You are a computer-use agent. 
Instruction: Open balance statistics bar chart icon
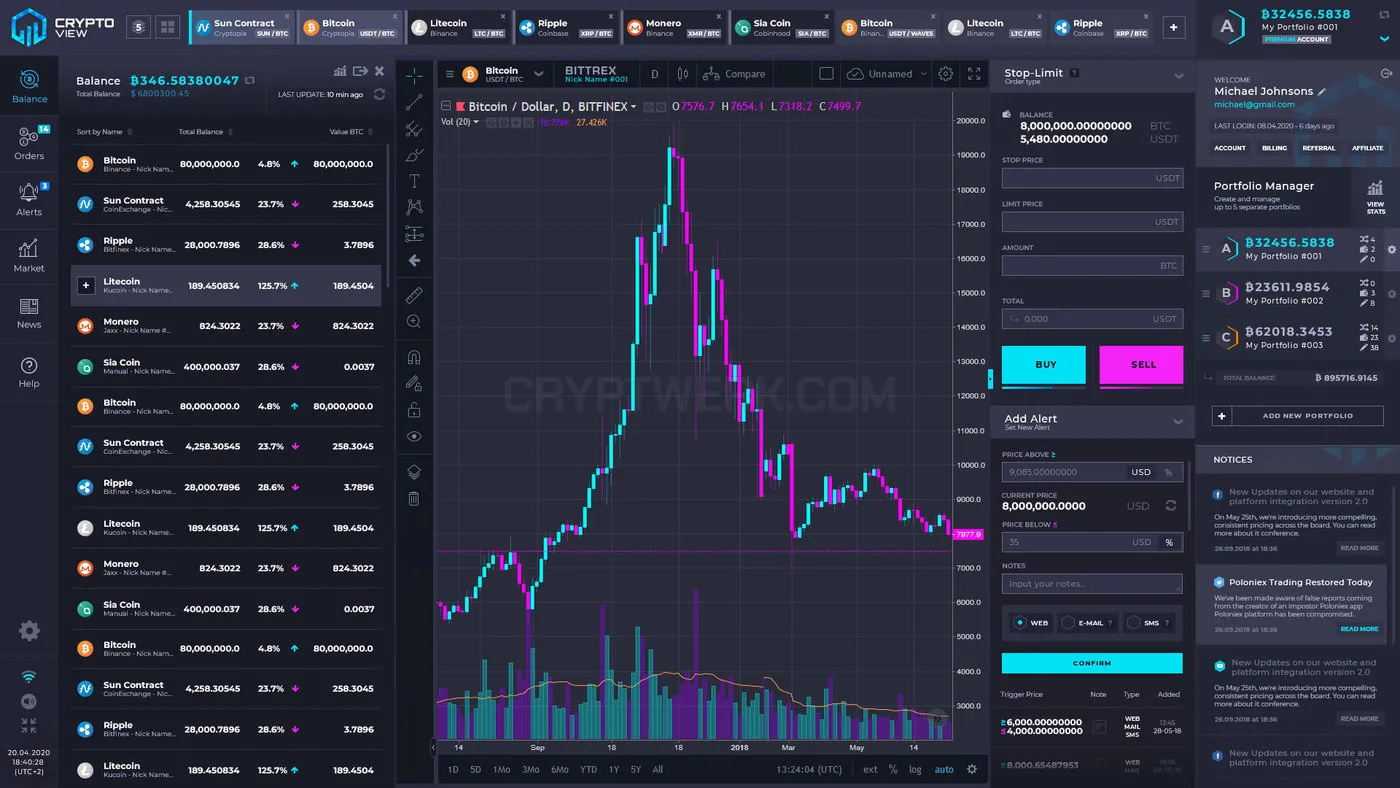[x=340, y=71]
